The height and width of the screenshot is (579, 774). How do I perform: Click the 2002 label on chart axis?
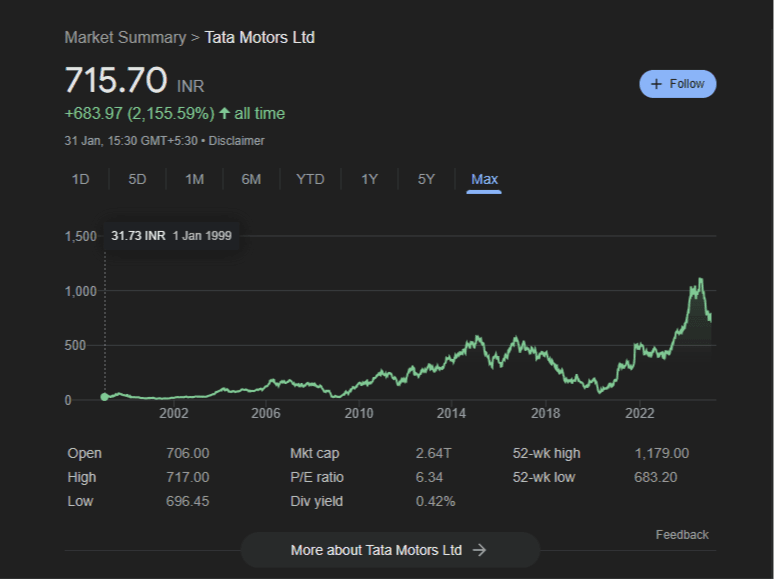tap(174, 413)
